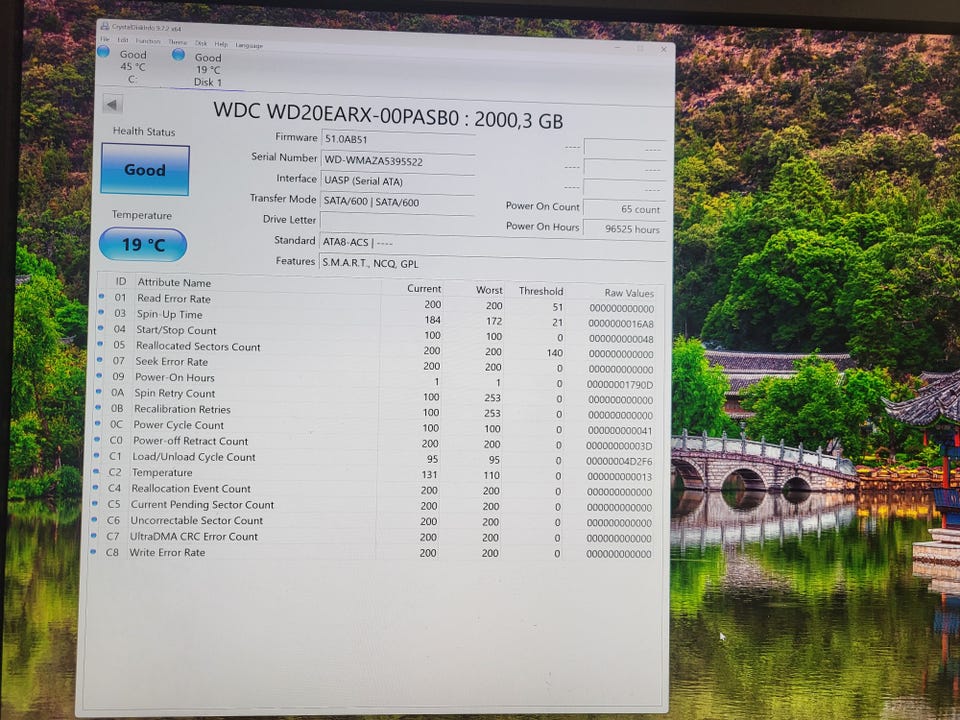Open the Disk menu

[201, 43]
